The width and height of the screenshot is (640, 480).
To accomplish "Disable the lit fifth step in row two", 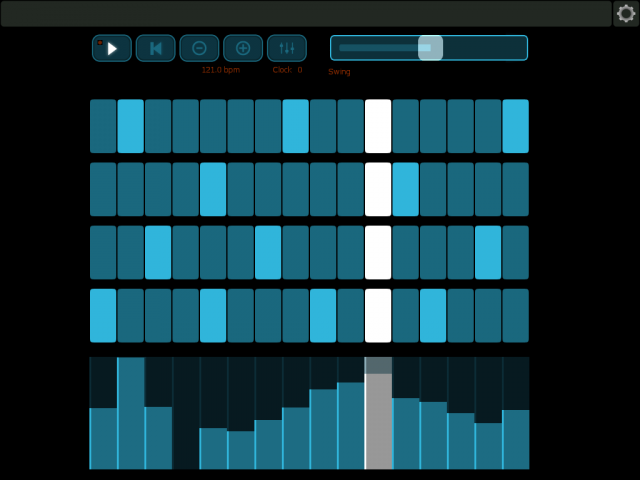I will pyautogui.click(x=213, y=189).
